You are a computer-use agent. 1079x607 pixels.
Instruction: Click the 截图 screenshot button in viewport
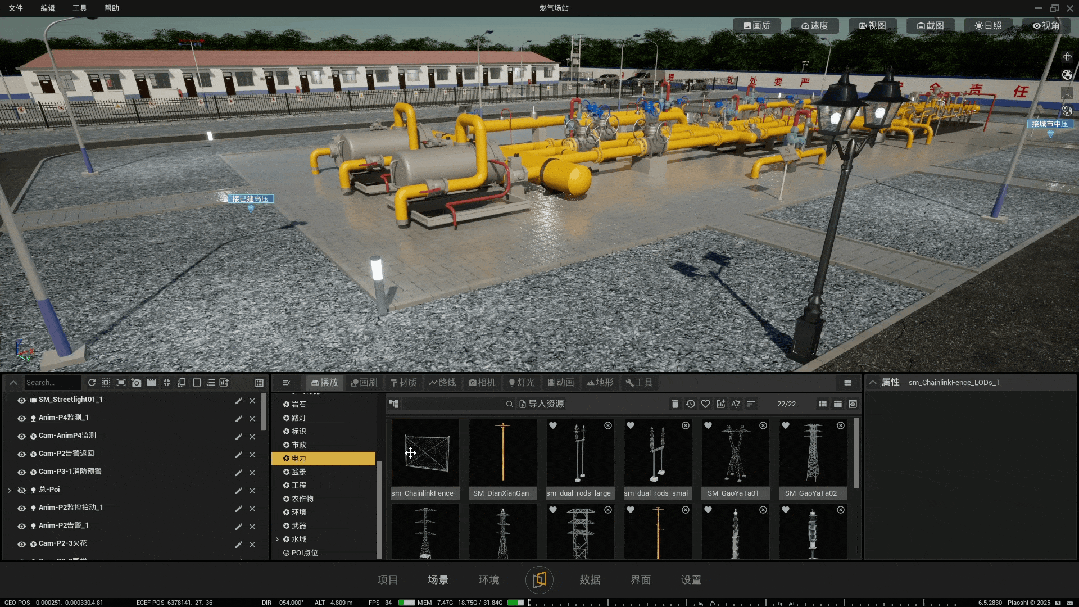930,25
